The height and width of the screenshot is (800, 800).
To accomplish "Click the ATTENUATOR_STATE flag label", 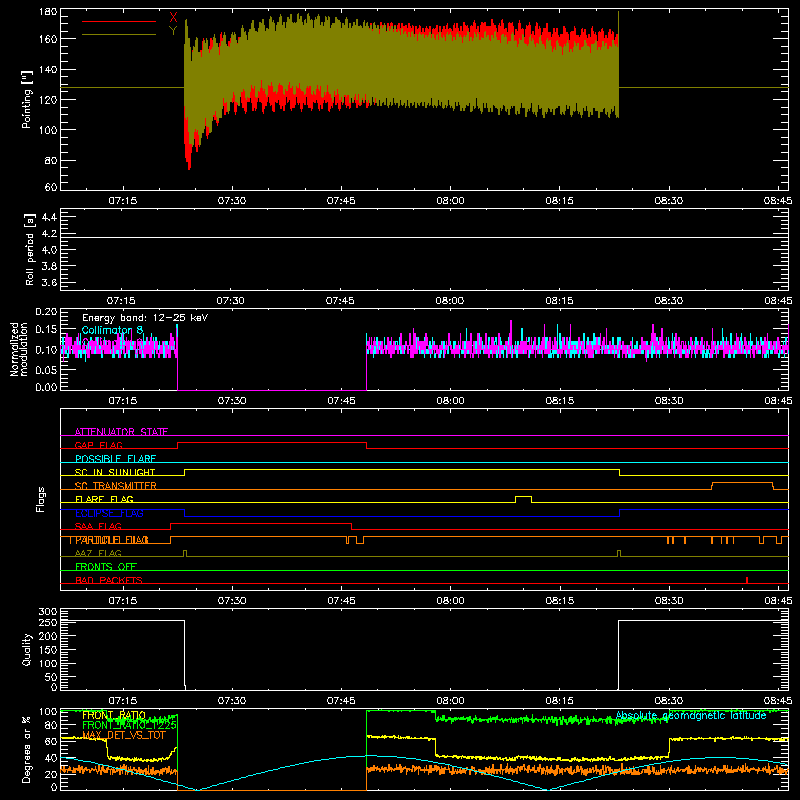I will click(121, 432).
